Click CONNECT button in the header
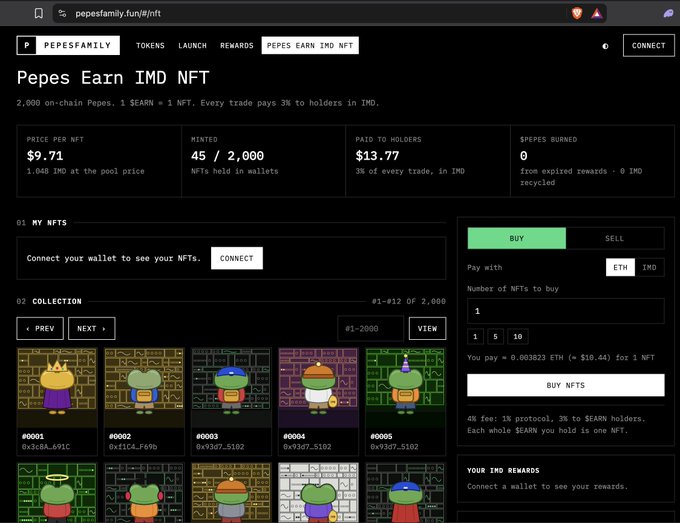 (649, 46)
